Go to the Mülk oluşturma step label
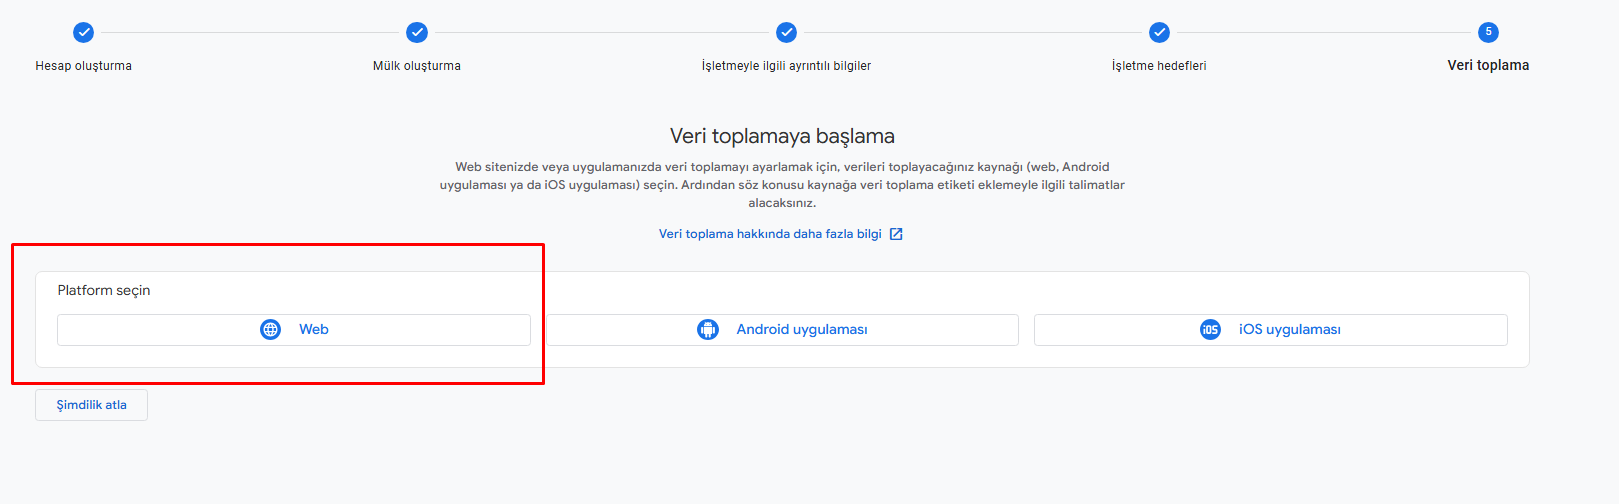 (417, 66)
